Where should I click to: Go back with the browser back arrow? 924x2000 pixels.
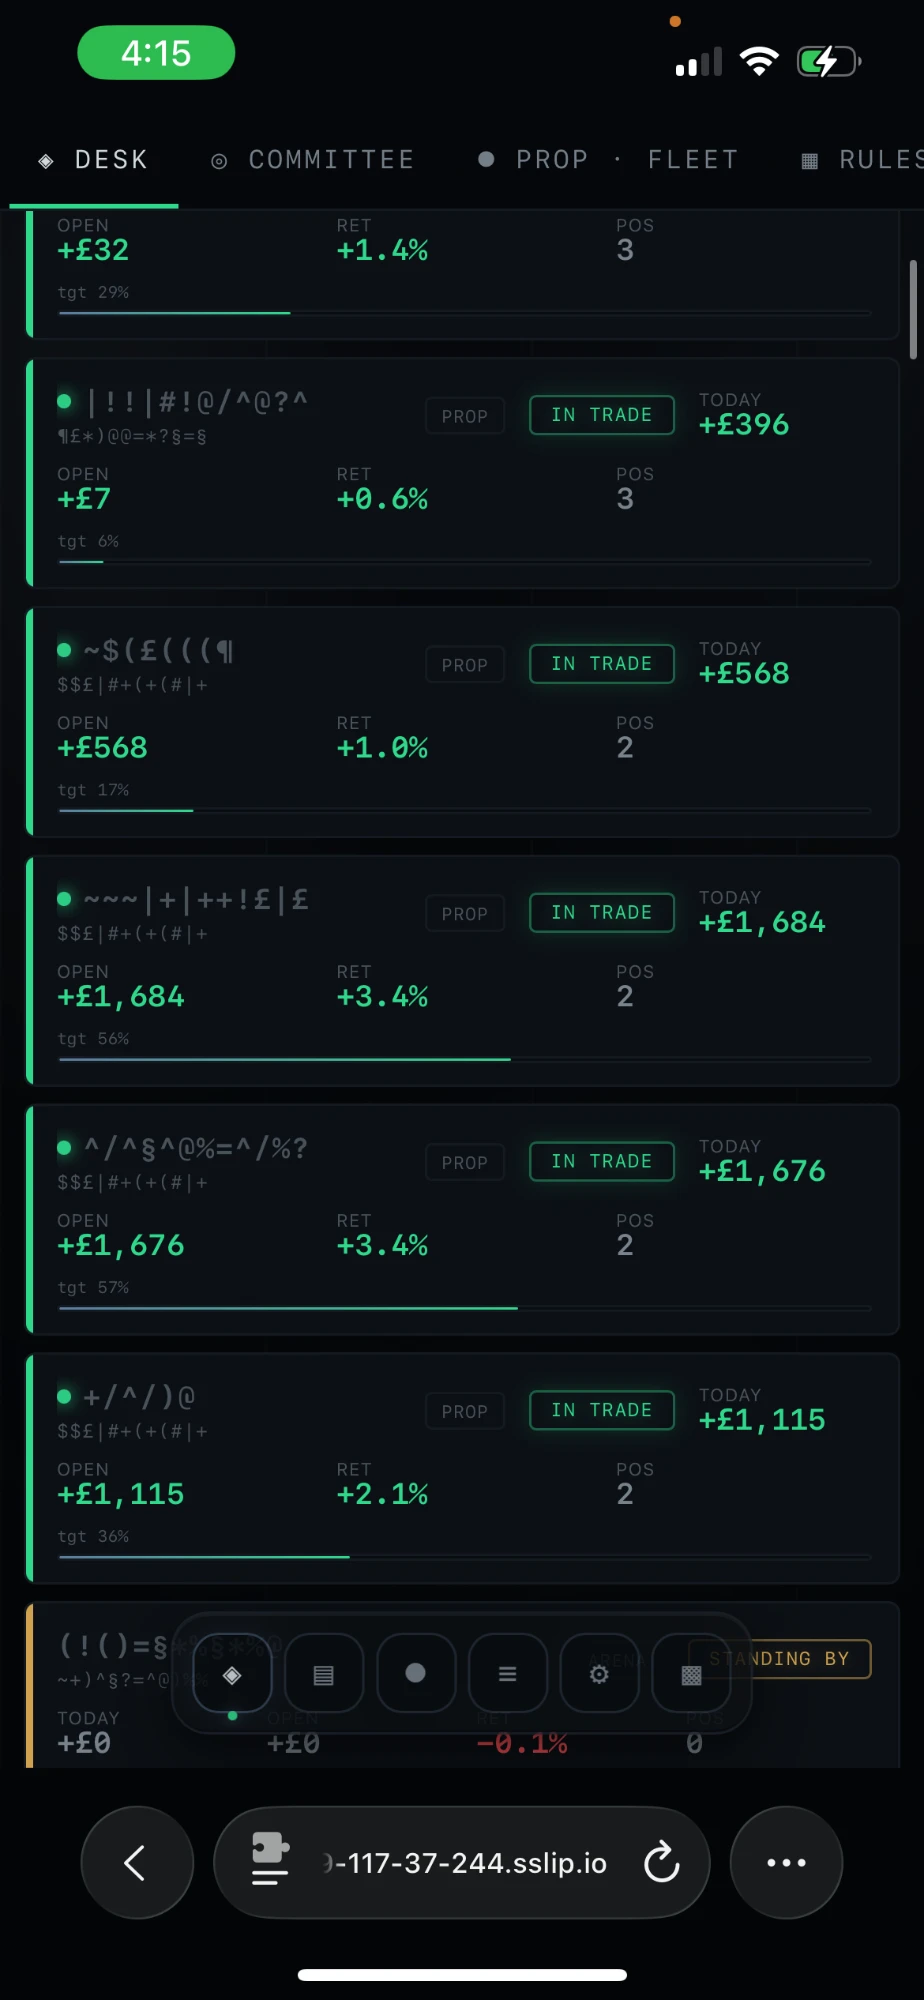tap(136, 1862)
